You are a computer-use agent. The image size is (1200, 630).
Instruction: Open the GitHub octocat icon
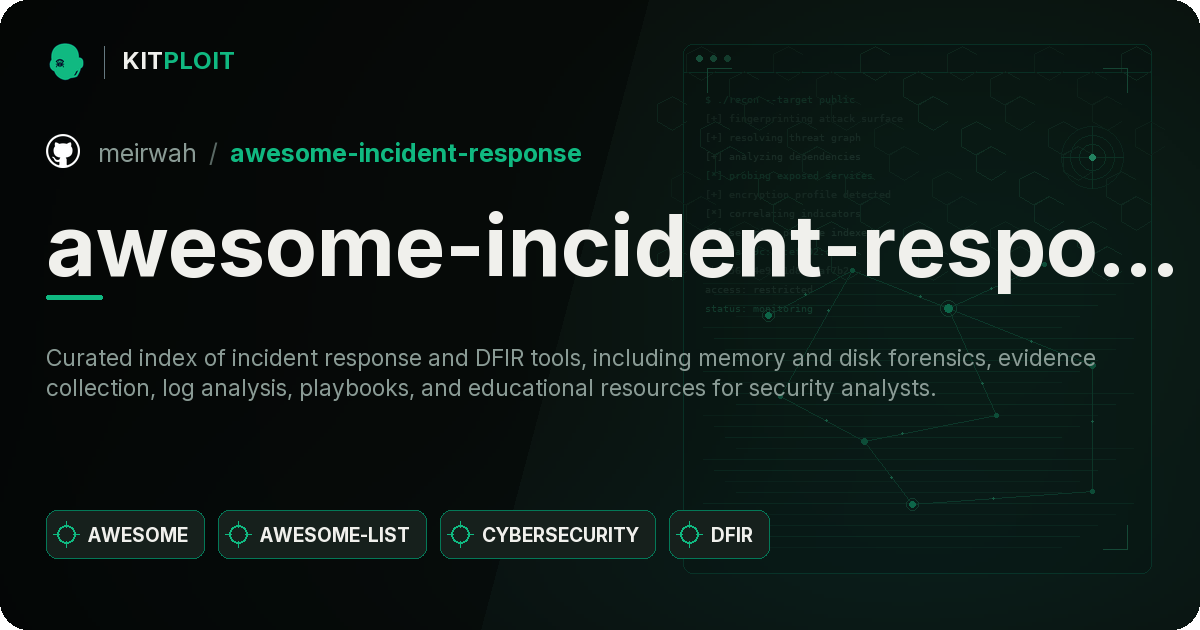(63, 152)
